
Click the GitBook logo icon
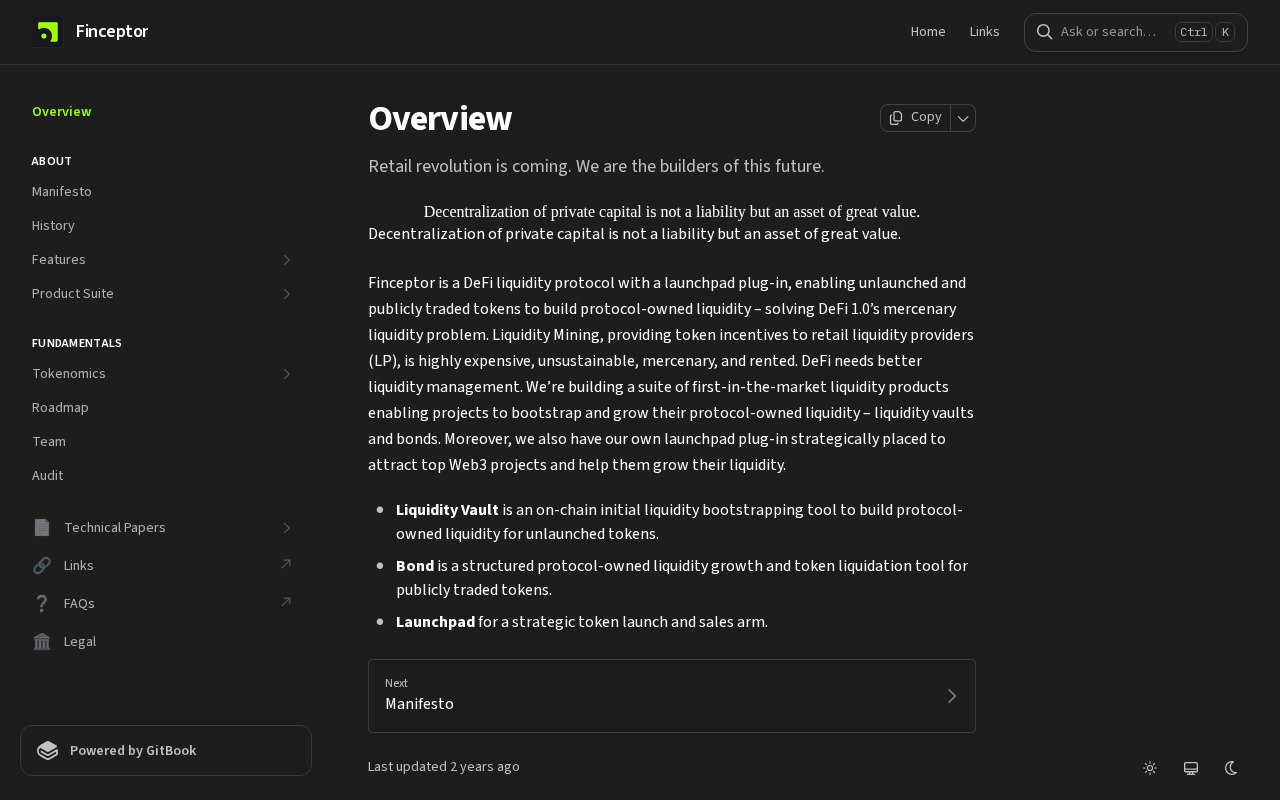(x=47, y=751)
